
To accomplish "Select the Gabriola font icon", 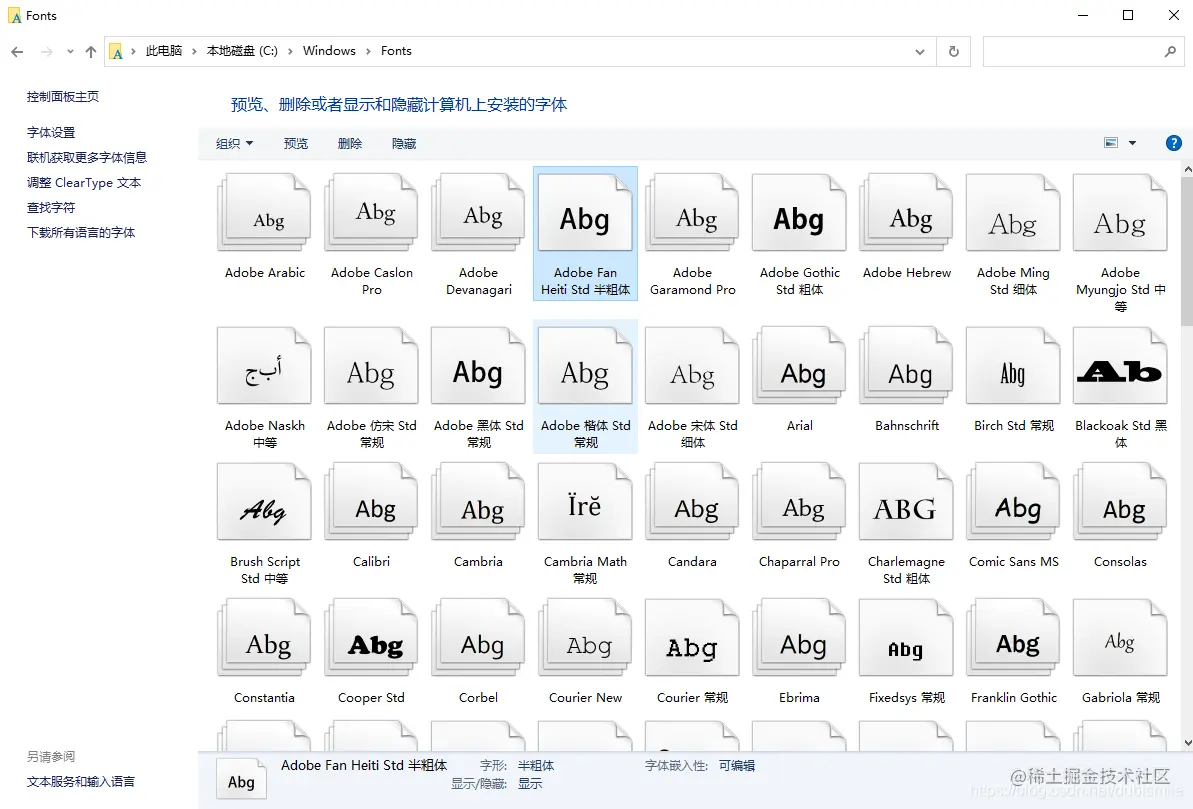I will click(x=1120, y=639).
